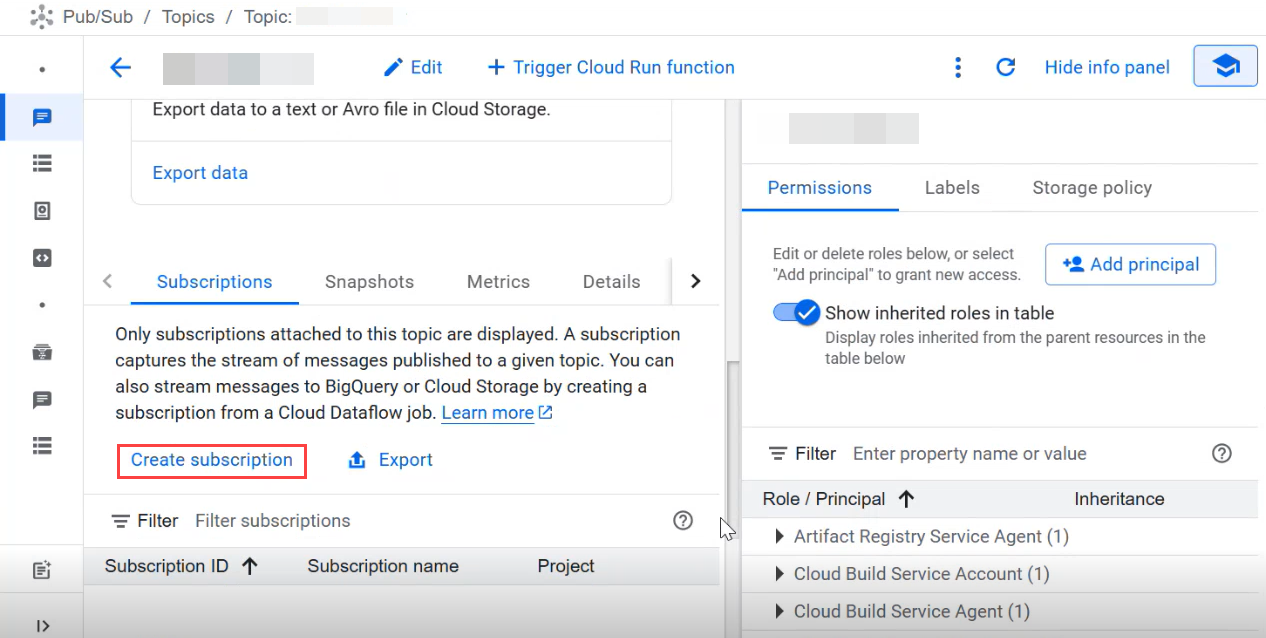Expand Cloud Build Service Agent row

pyautogui.click(x=780, y=611)
